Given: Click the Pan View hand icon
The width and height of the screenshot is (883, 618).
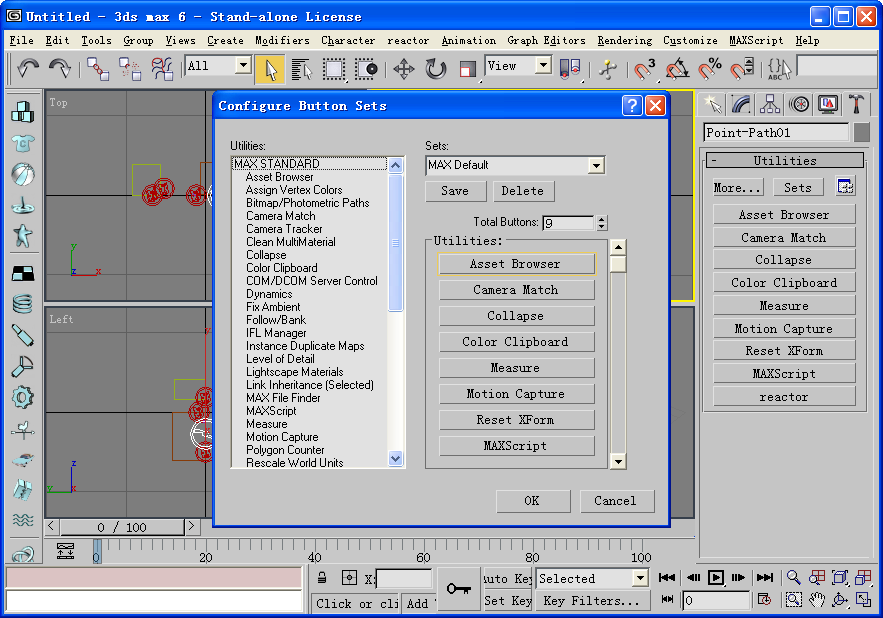Looking at the screenshot, I should click(x=817, y=600).
